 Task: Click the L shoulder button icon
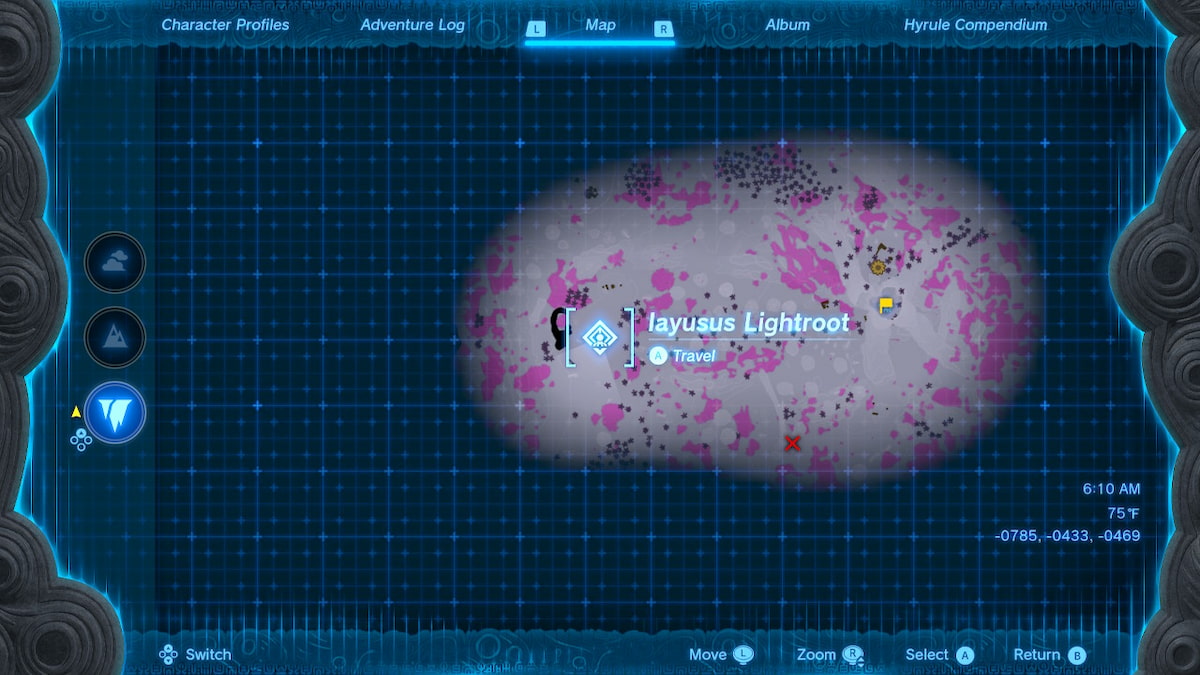[x=537, y=29]
